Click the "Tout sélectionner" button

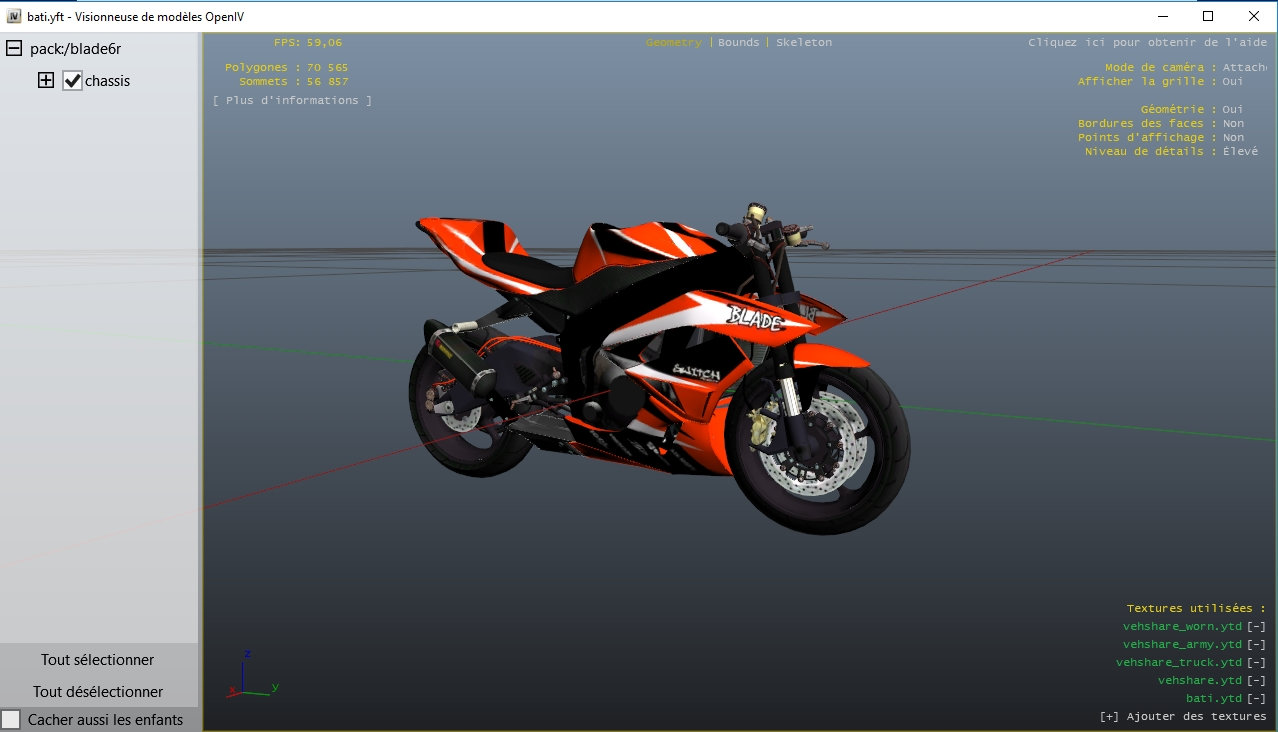[x=98, y=660]
